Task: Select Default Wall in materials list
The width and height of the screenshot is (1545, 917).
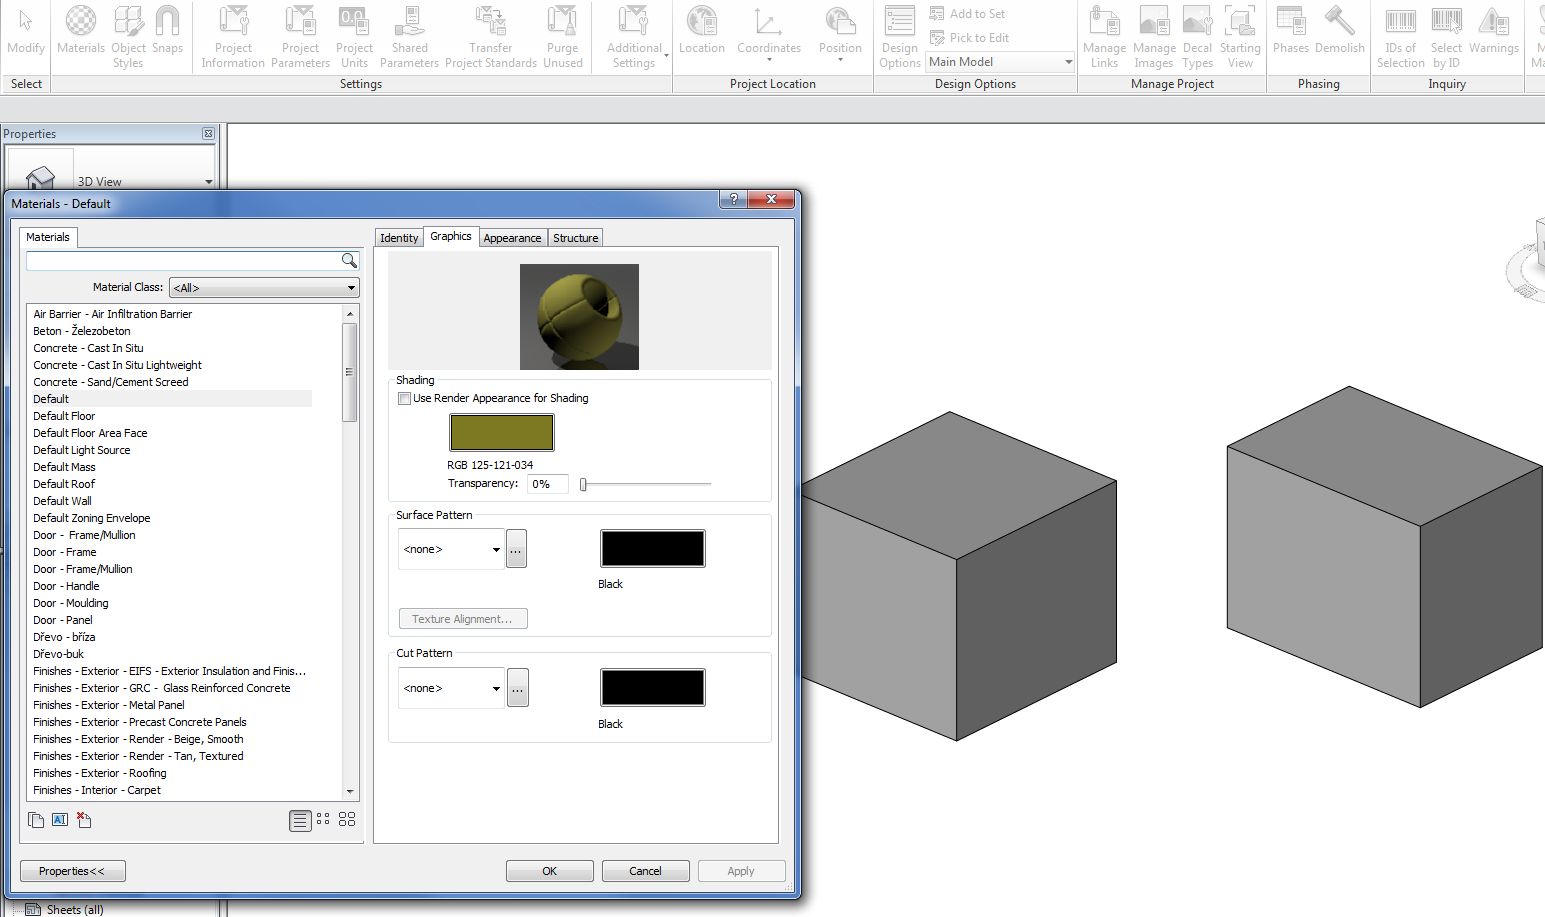Action: 62,501
